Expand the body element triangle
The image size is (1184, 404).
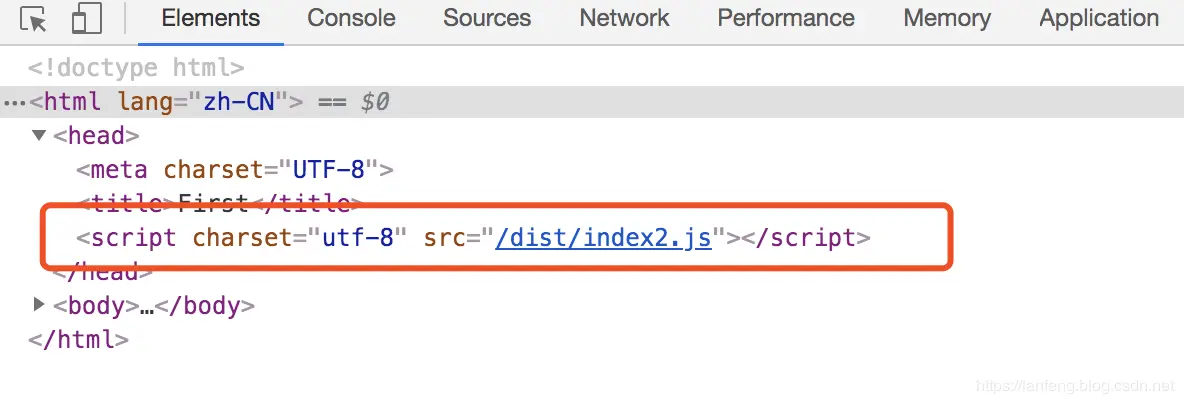[x=39, y=305]
